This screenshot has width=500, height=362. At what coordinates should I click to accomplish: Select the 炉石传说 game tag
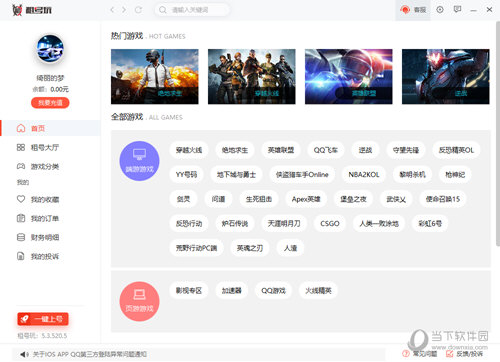point(235,223)
